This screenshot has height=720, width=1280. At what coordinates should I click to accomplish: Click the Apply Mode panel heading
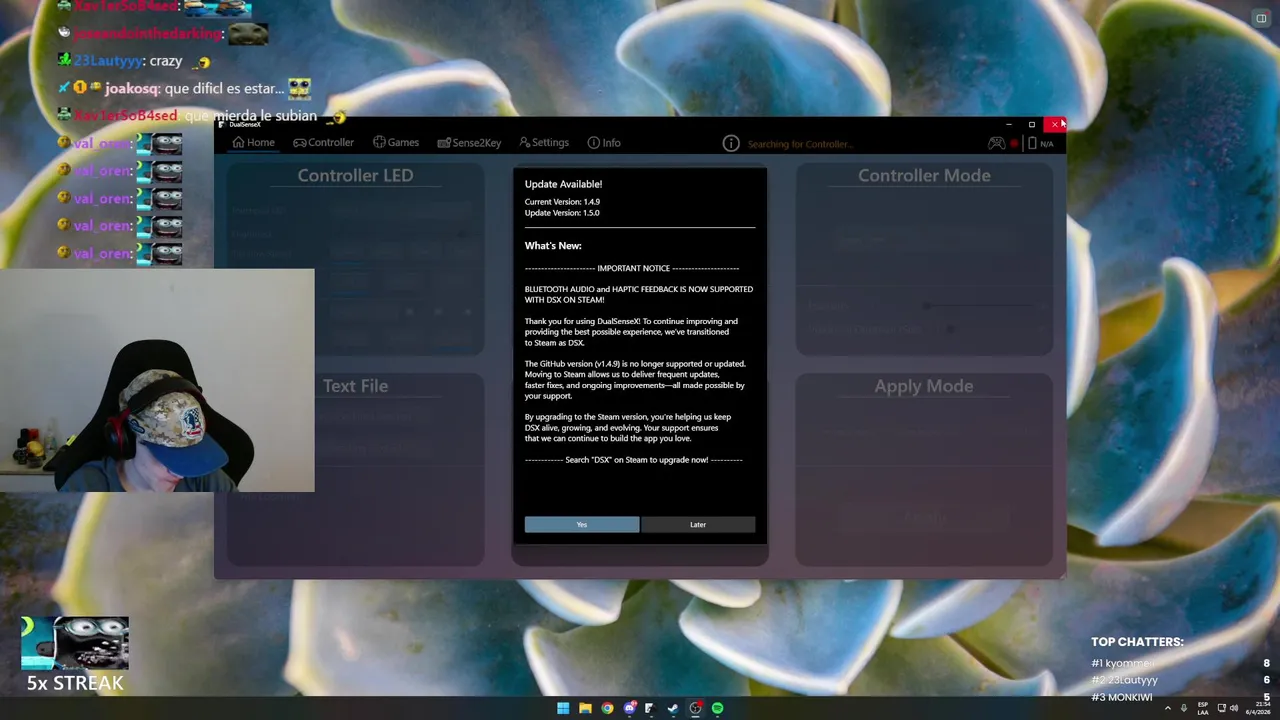click(924, 386)
